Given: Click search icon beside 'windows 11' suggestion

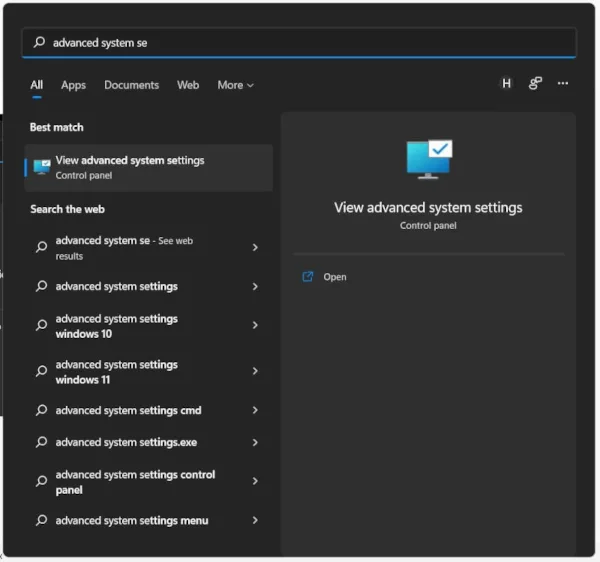Looking at the screenshot, I should pyautogui.click(x=41, y=371).
